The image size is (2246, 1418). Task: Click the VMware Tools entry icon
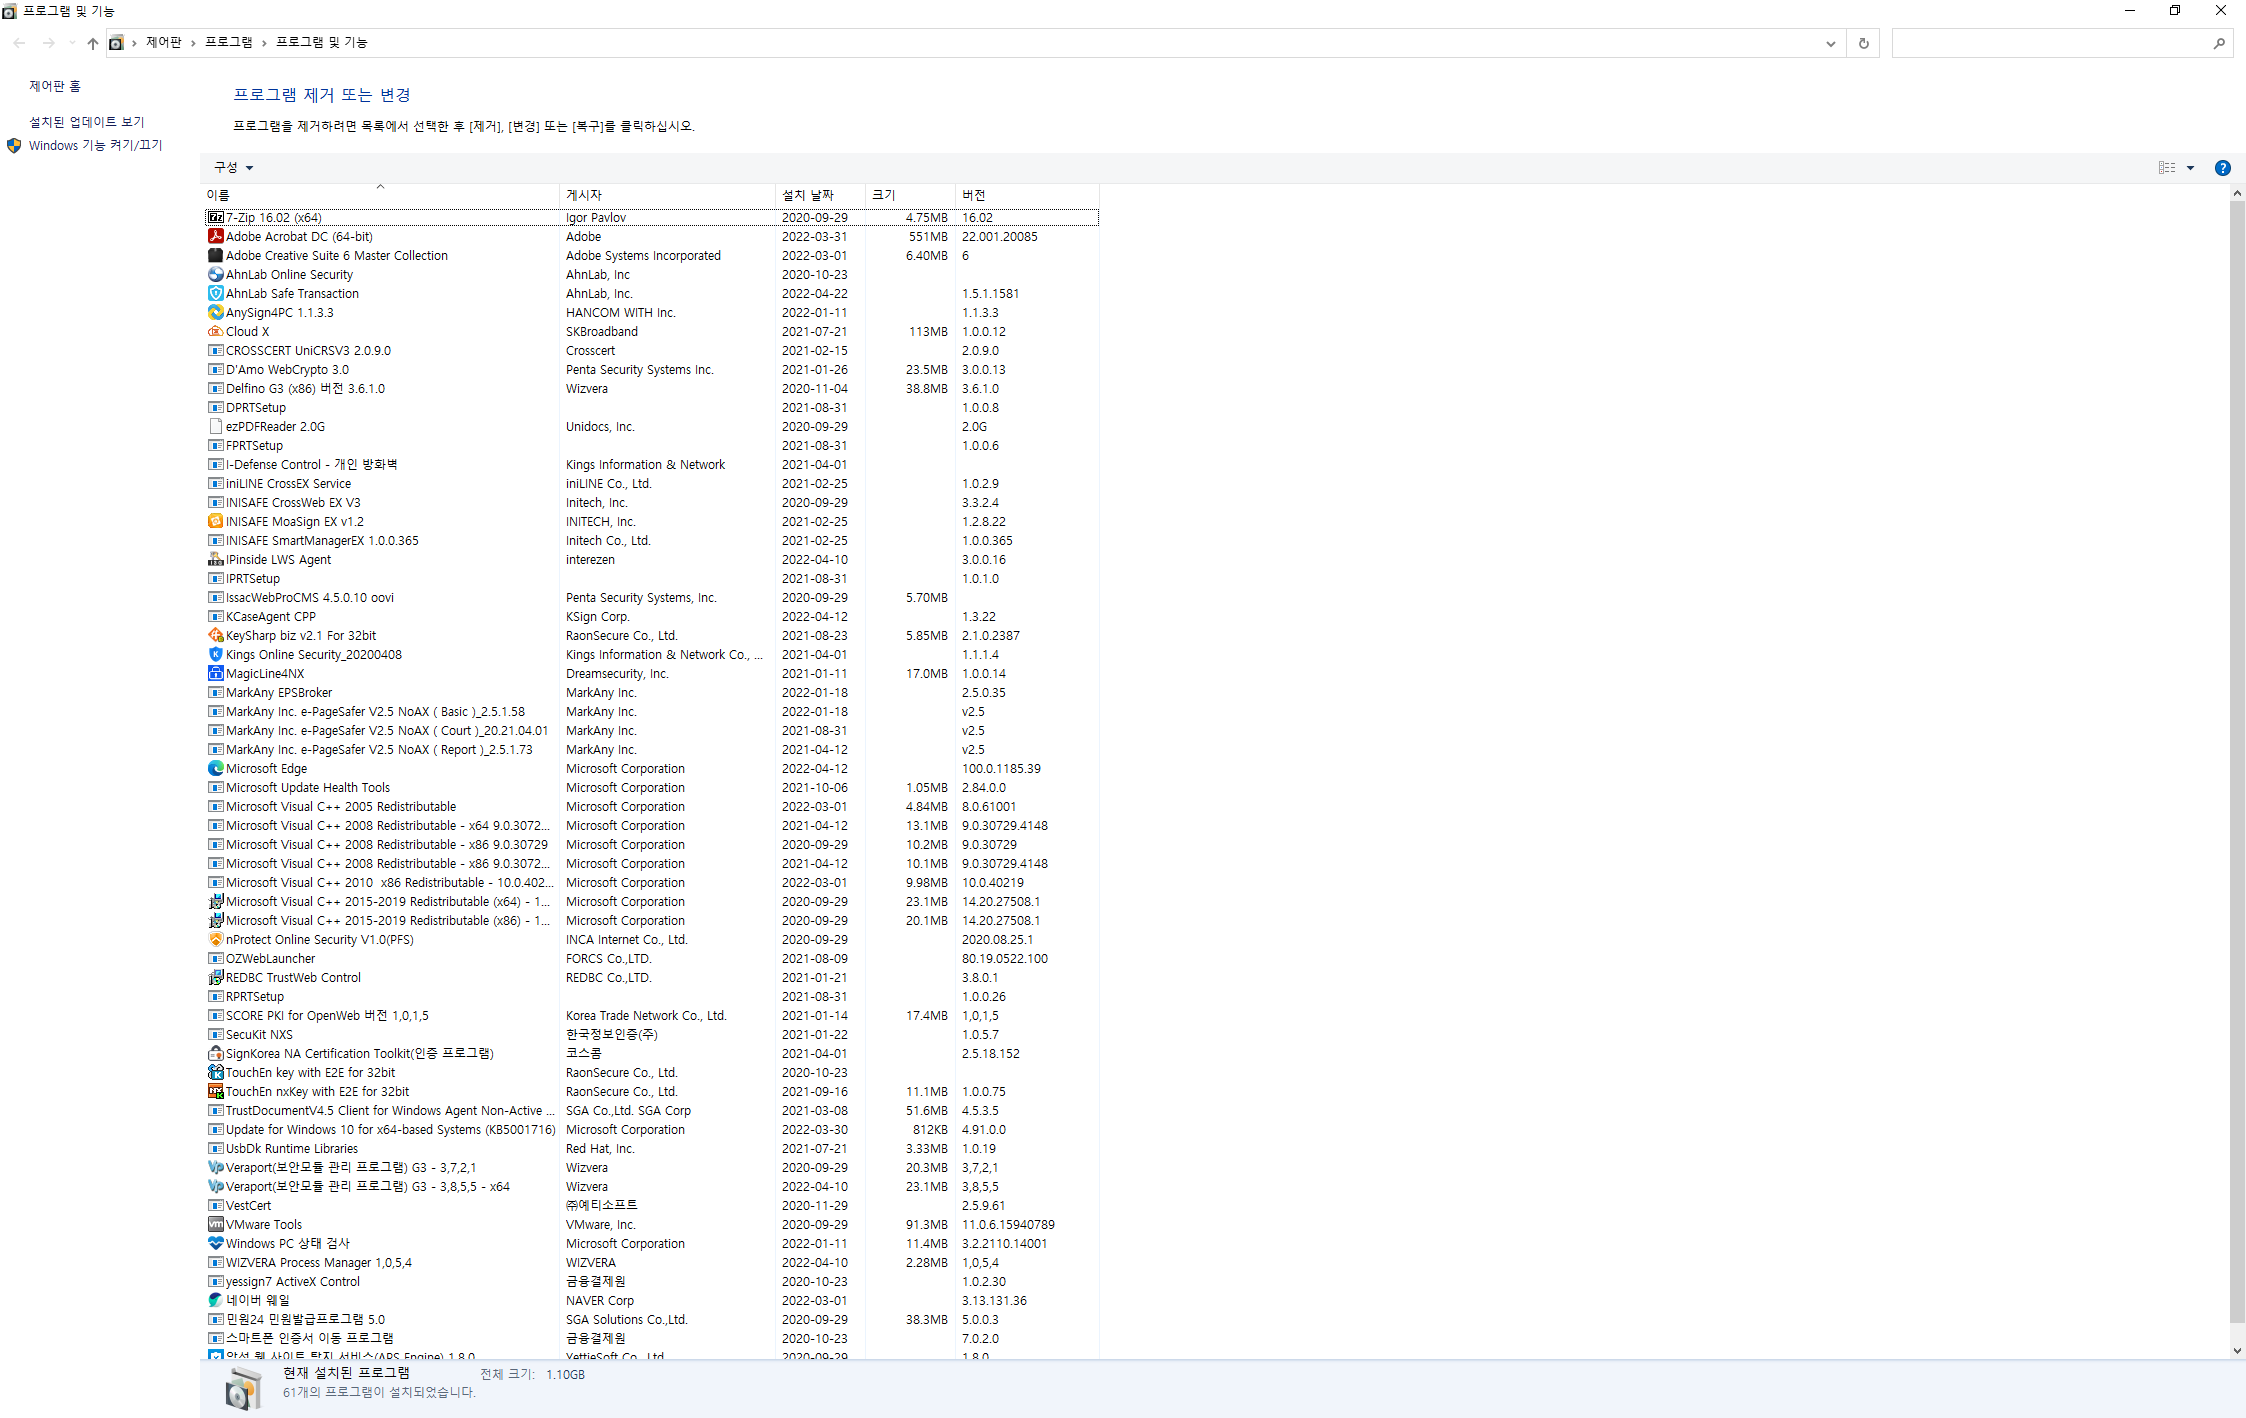(215, 1224)
